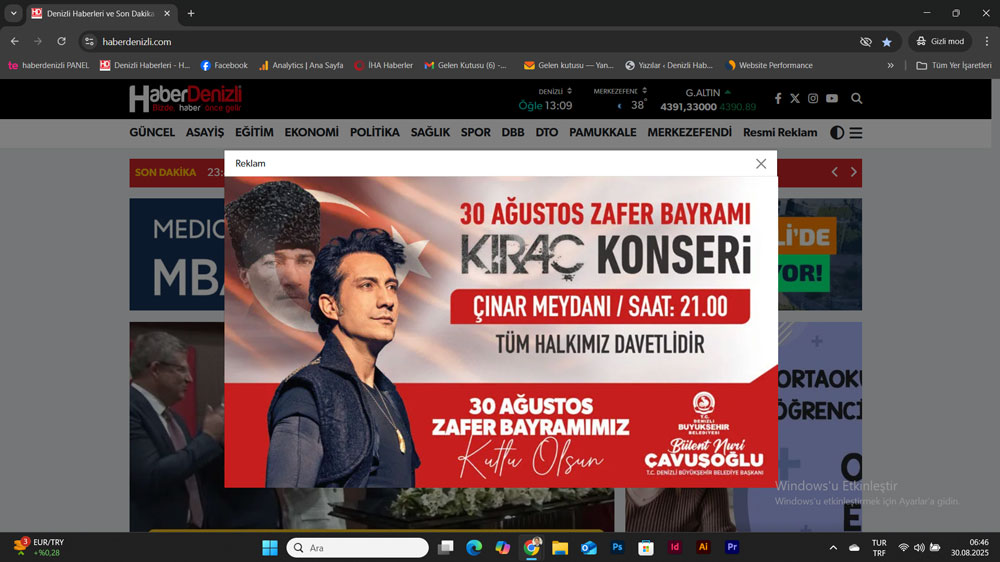Viewport: 1000px width, 562px height.
Task: Close the Reklam ad popup
Action: coord(761,164)
